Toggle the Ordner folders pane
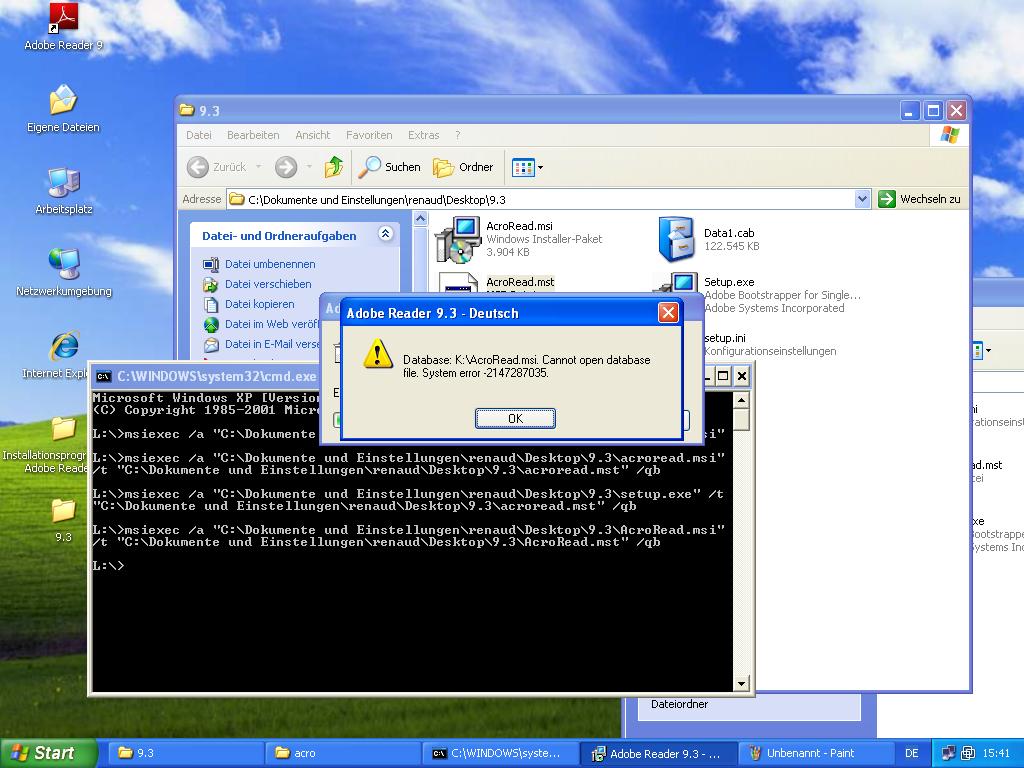Image resolution: width=1024 pixels, height=768 pixels. [x=463, y=167]
